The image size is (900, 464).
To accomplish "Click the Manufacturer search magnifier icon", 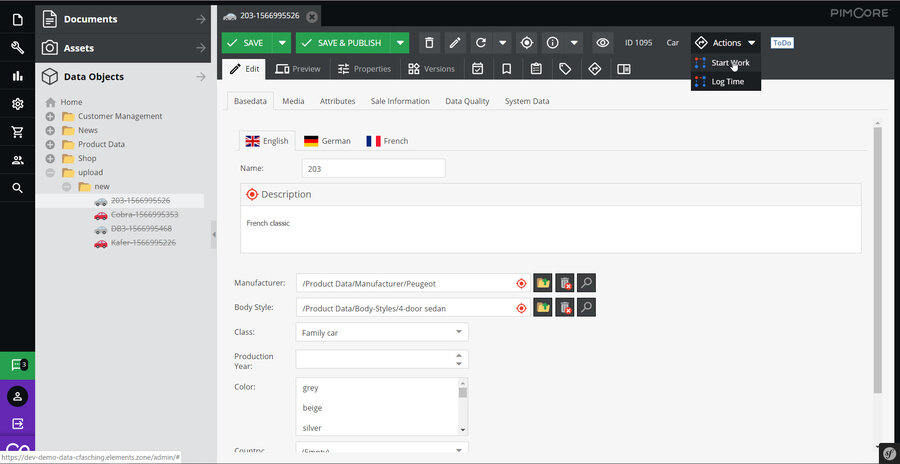I will (x=587, y=283).
